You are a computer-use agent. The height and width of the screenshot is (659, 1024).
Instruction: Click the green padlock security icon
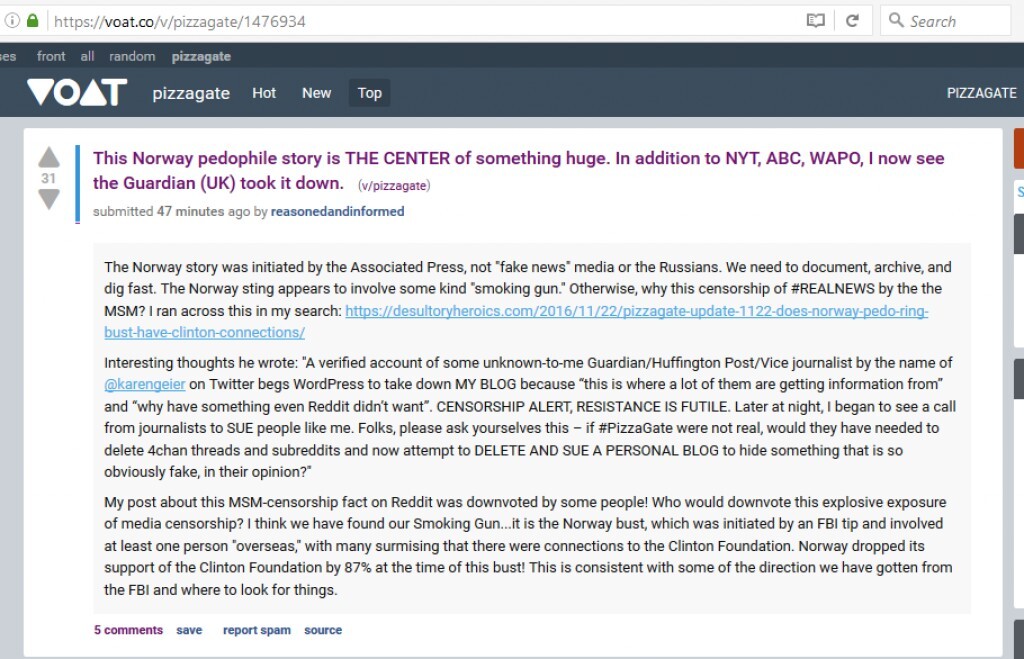pyautogui.click(x=33, y=21)
